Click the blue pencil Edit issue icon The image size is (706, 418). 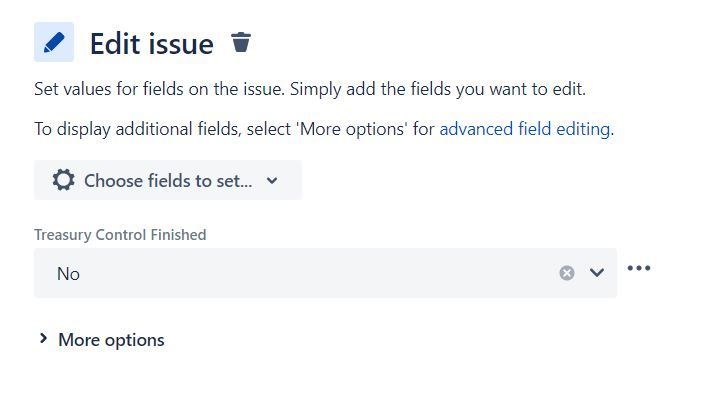pyautogui.click(x=54, y=42)
